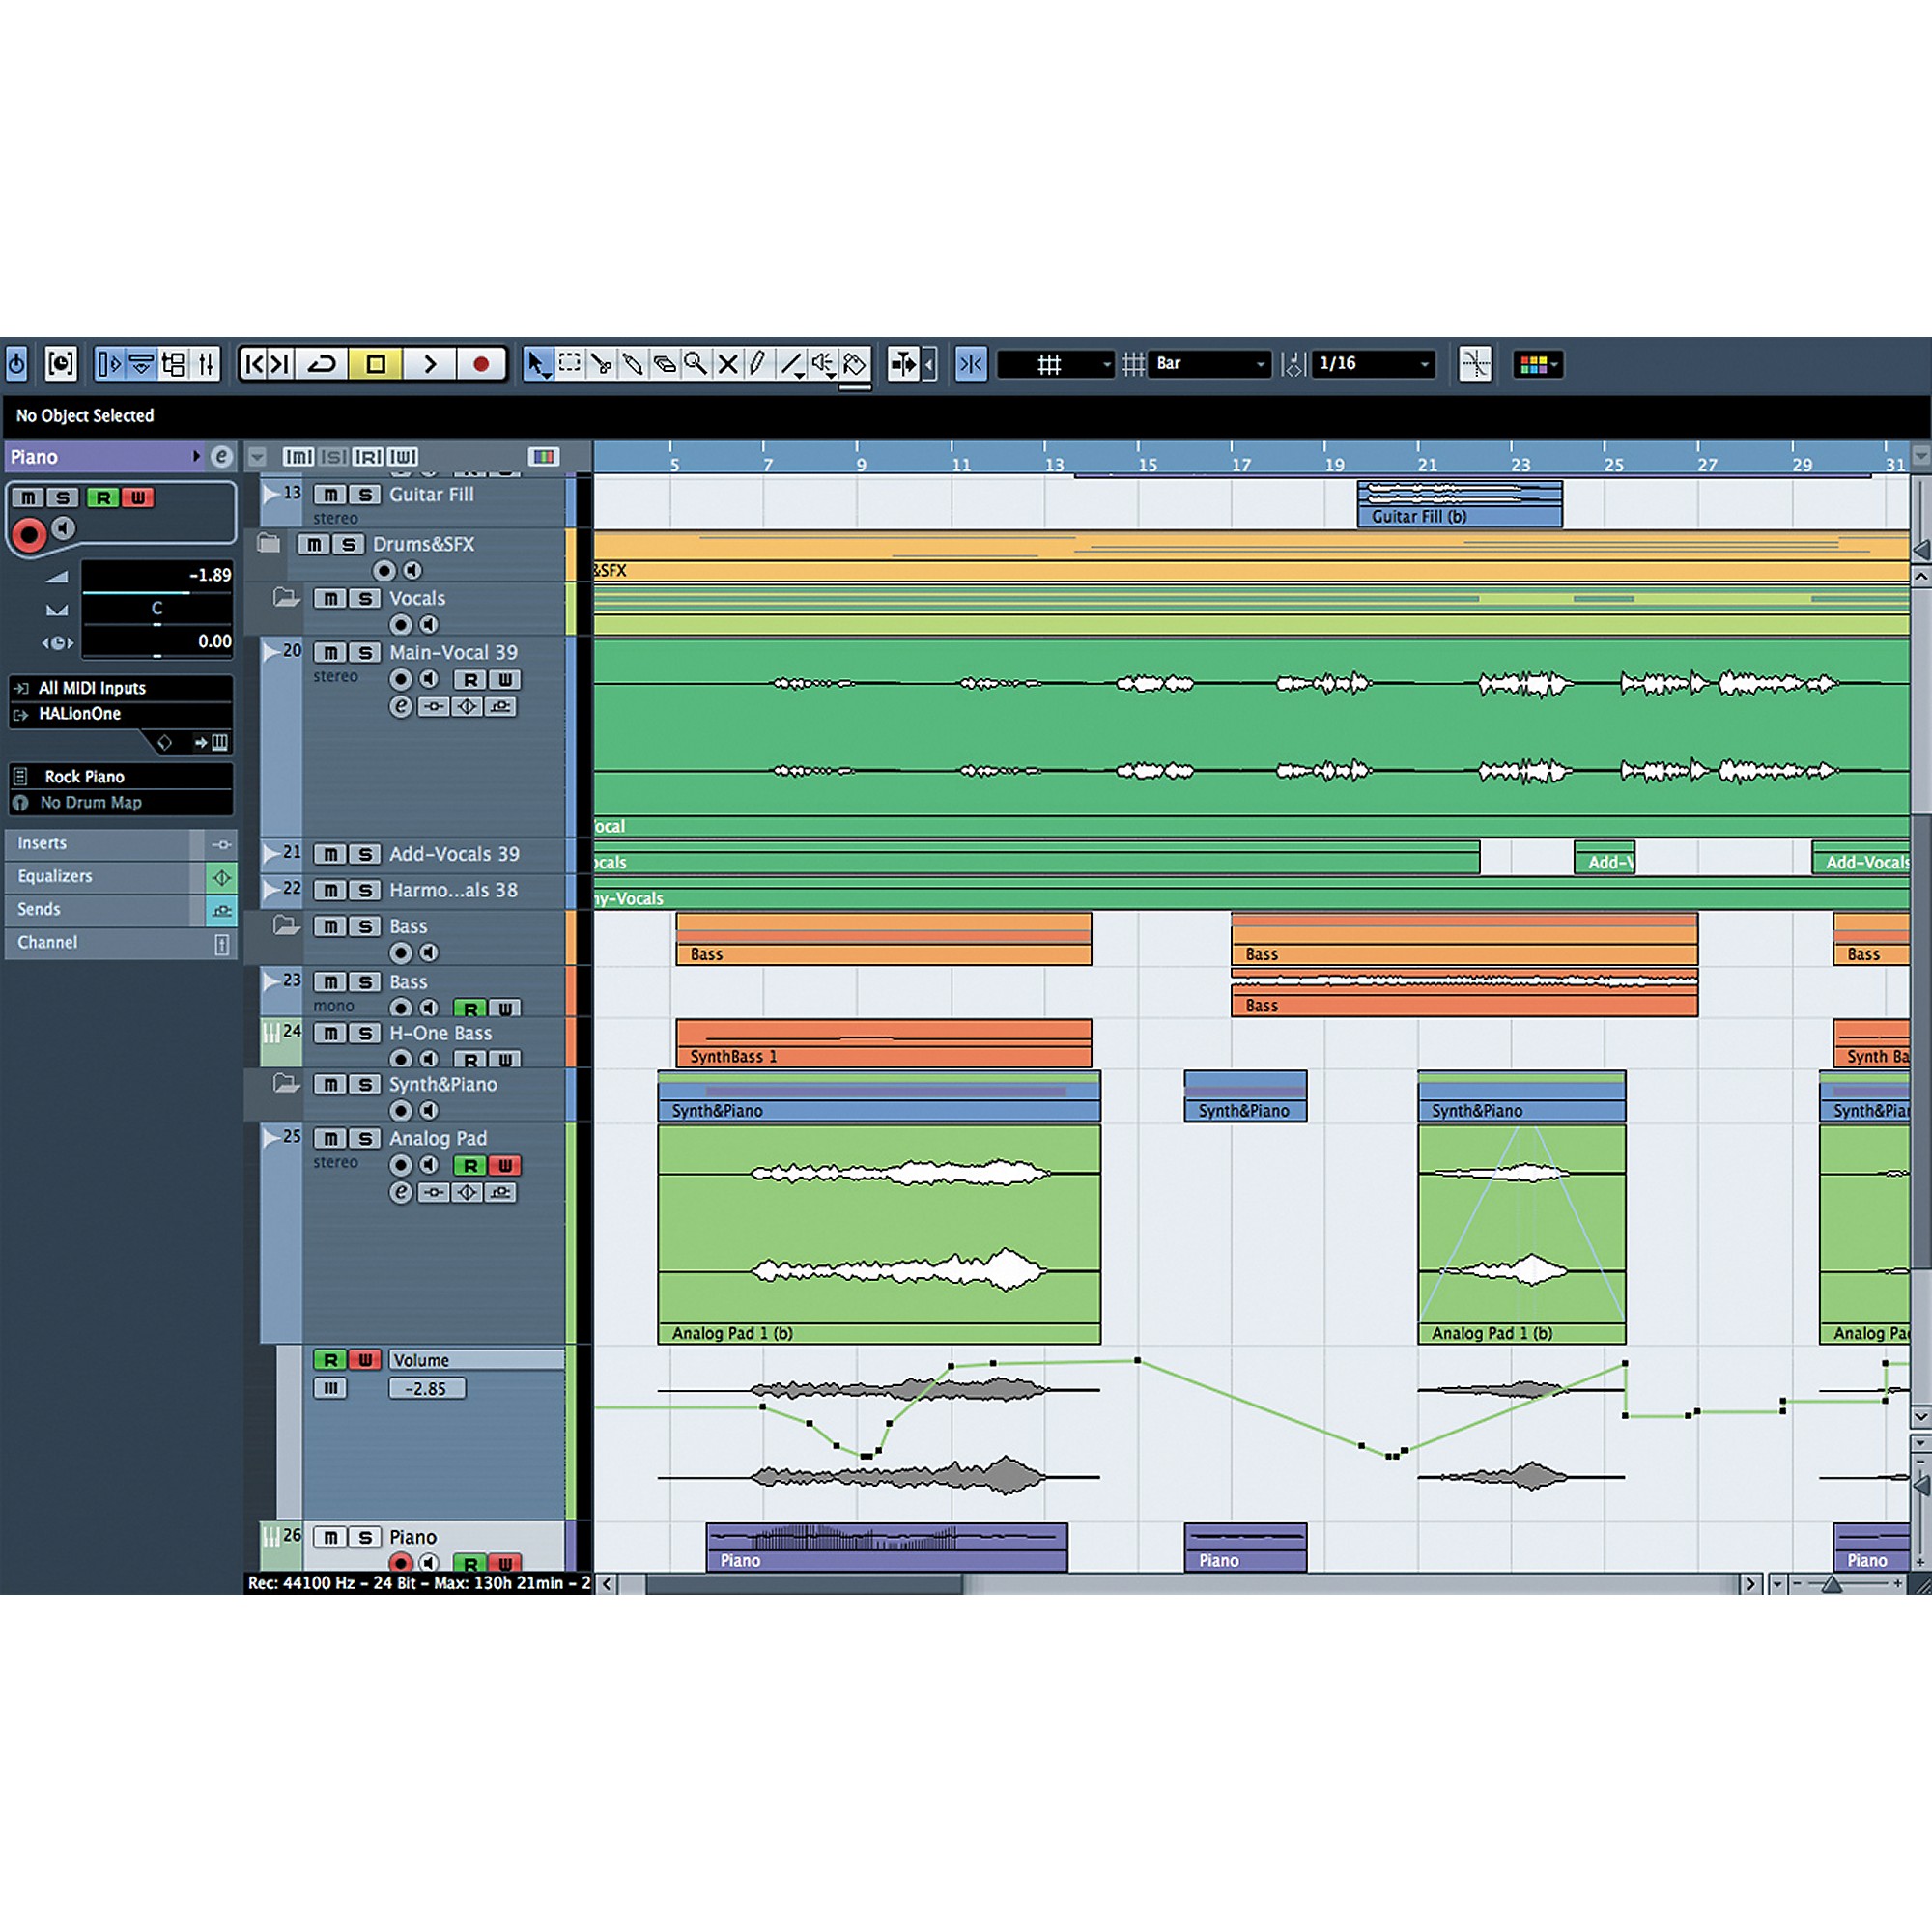Open the color palette selector
The width and height of the screenshot is (1932, 1932).
[x=1538, y=364]
